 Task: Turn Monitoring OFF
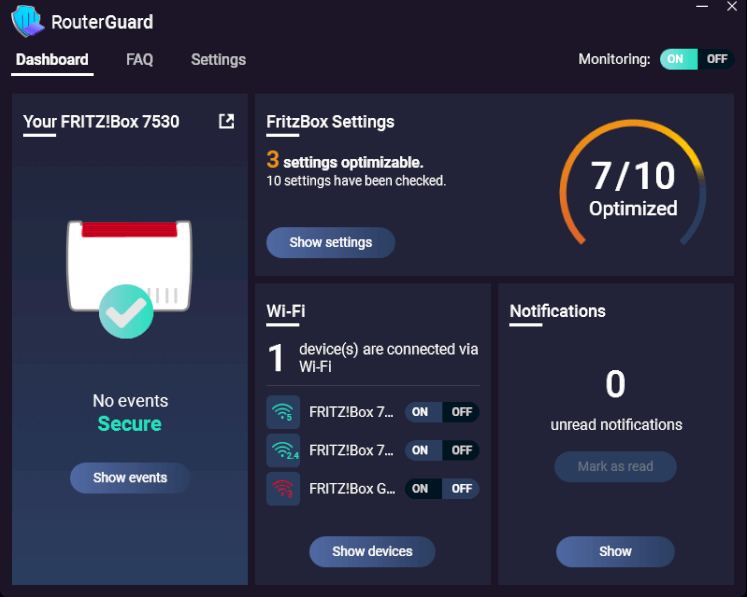point(716,59)
